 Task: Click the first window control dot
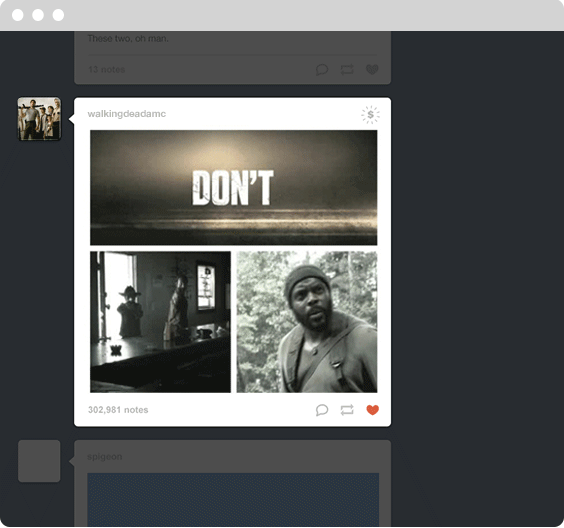[x=18, y=15]
